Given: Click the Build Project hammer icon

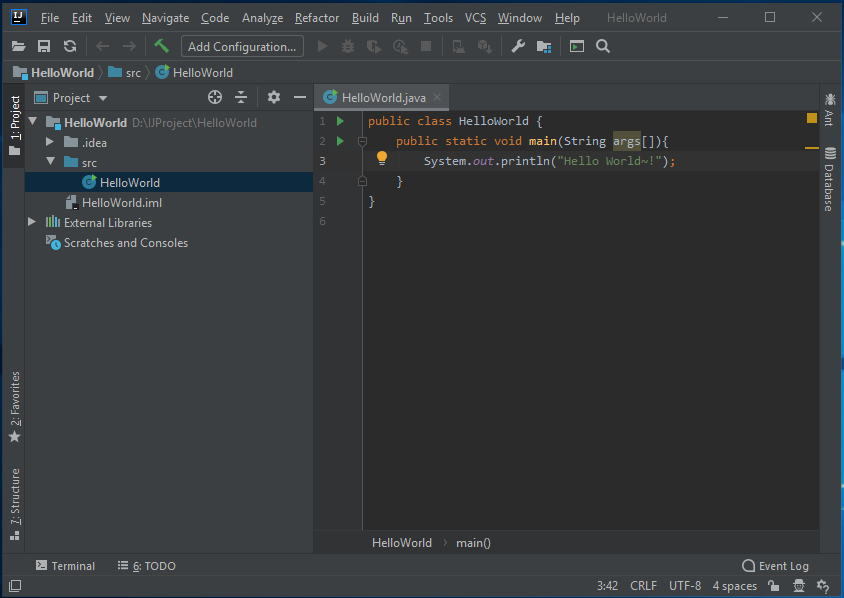Looking at the screenshot, I should click(161, 46).
